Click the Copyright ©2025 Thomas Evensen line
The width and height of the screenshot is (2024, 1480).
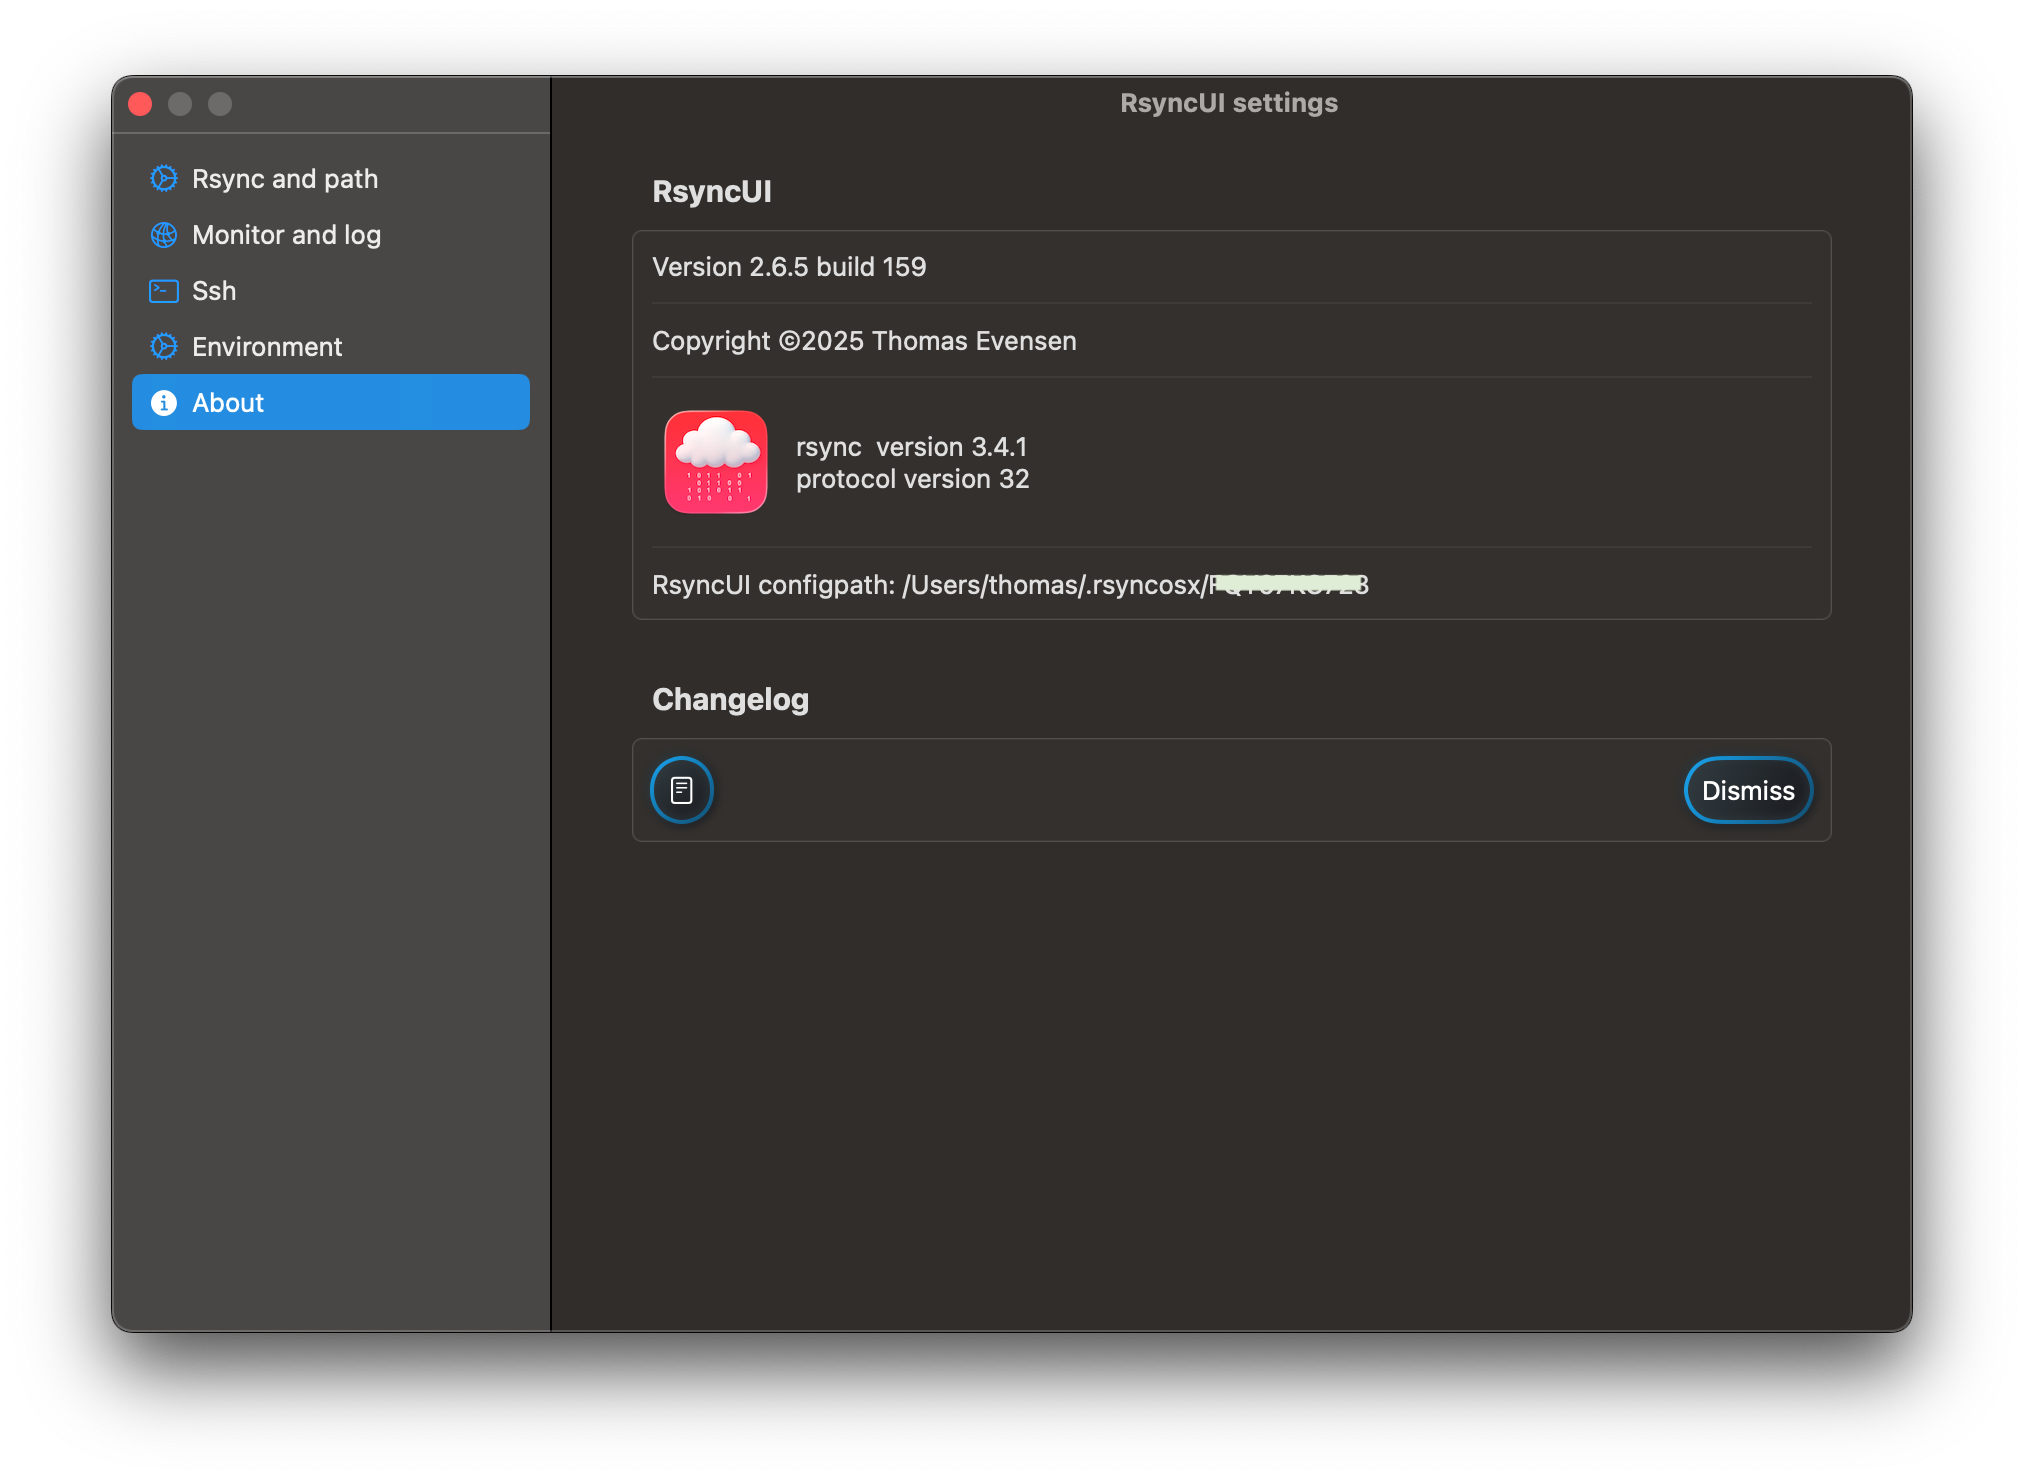coord(864,341)
